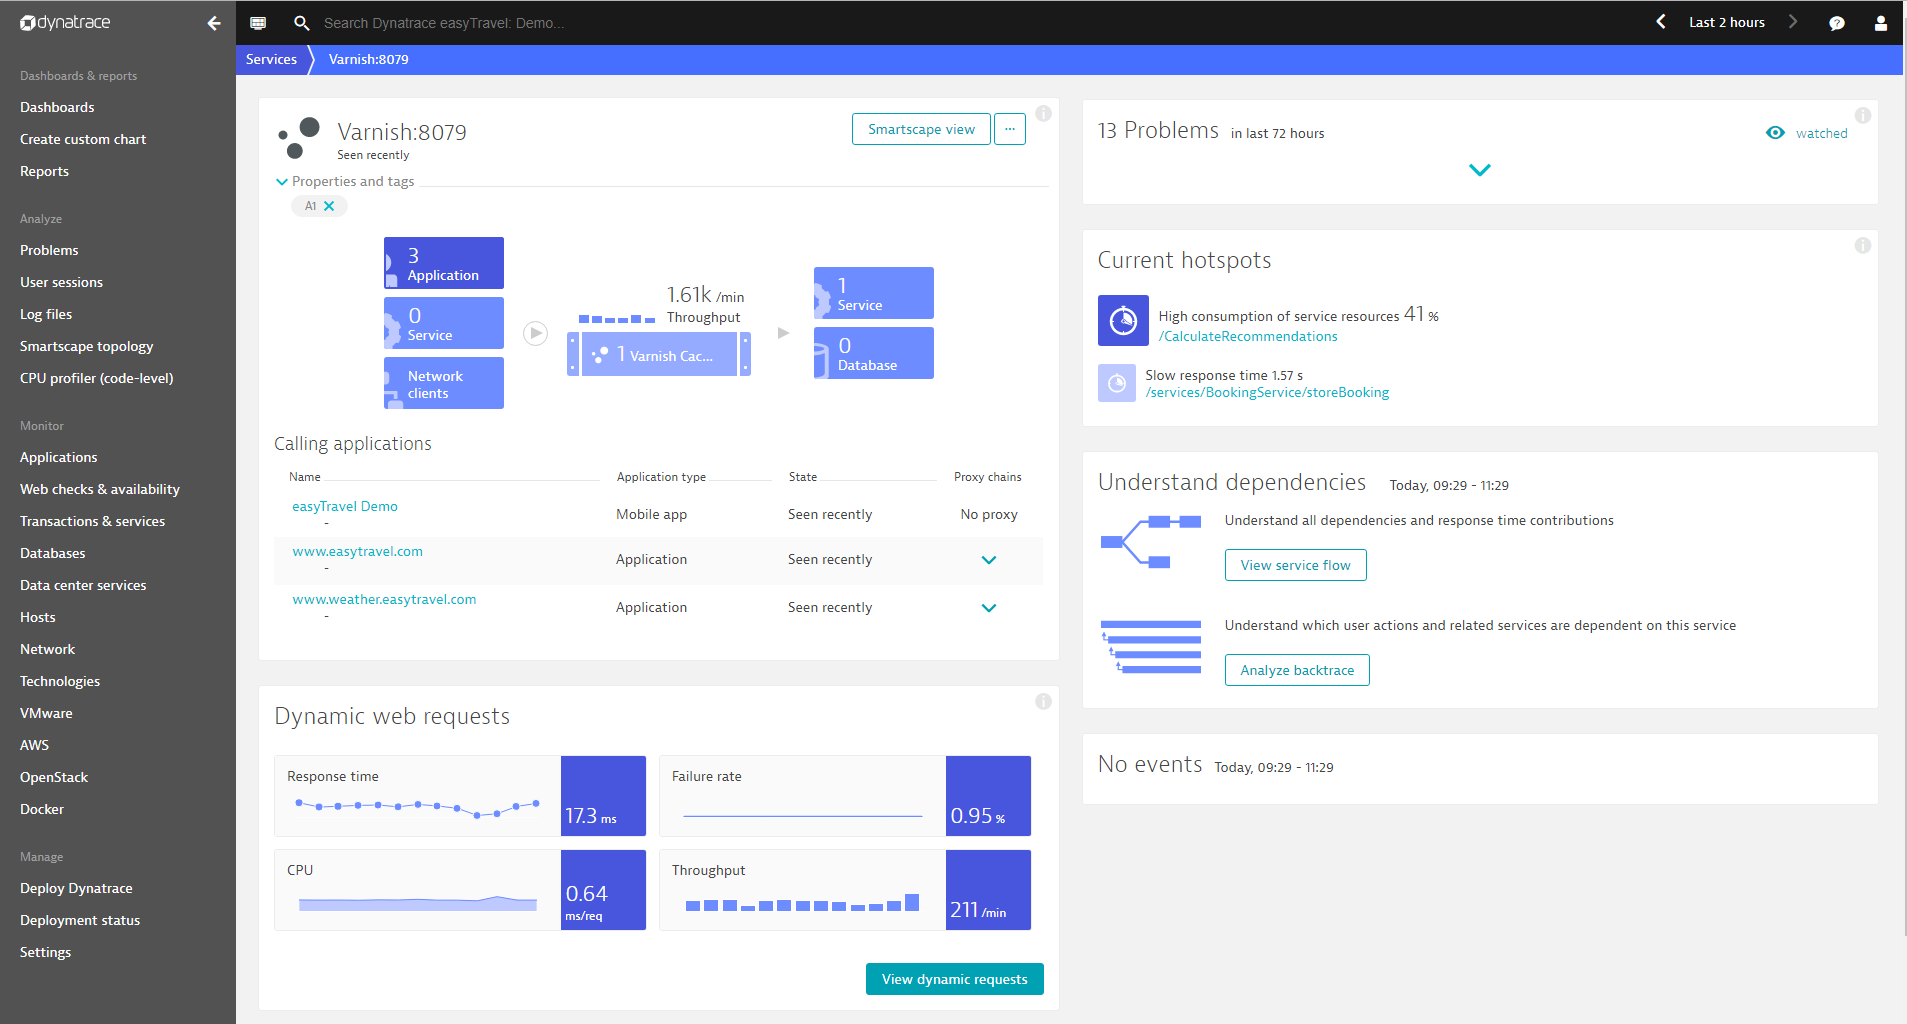Click the Network clients tile
This screenshot has height=1024, width=1907.
click(444, 383)
